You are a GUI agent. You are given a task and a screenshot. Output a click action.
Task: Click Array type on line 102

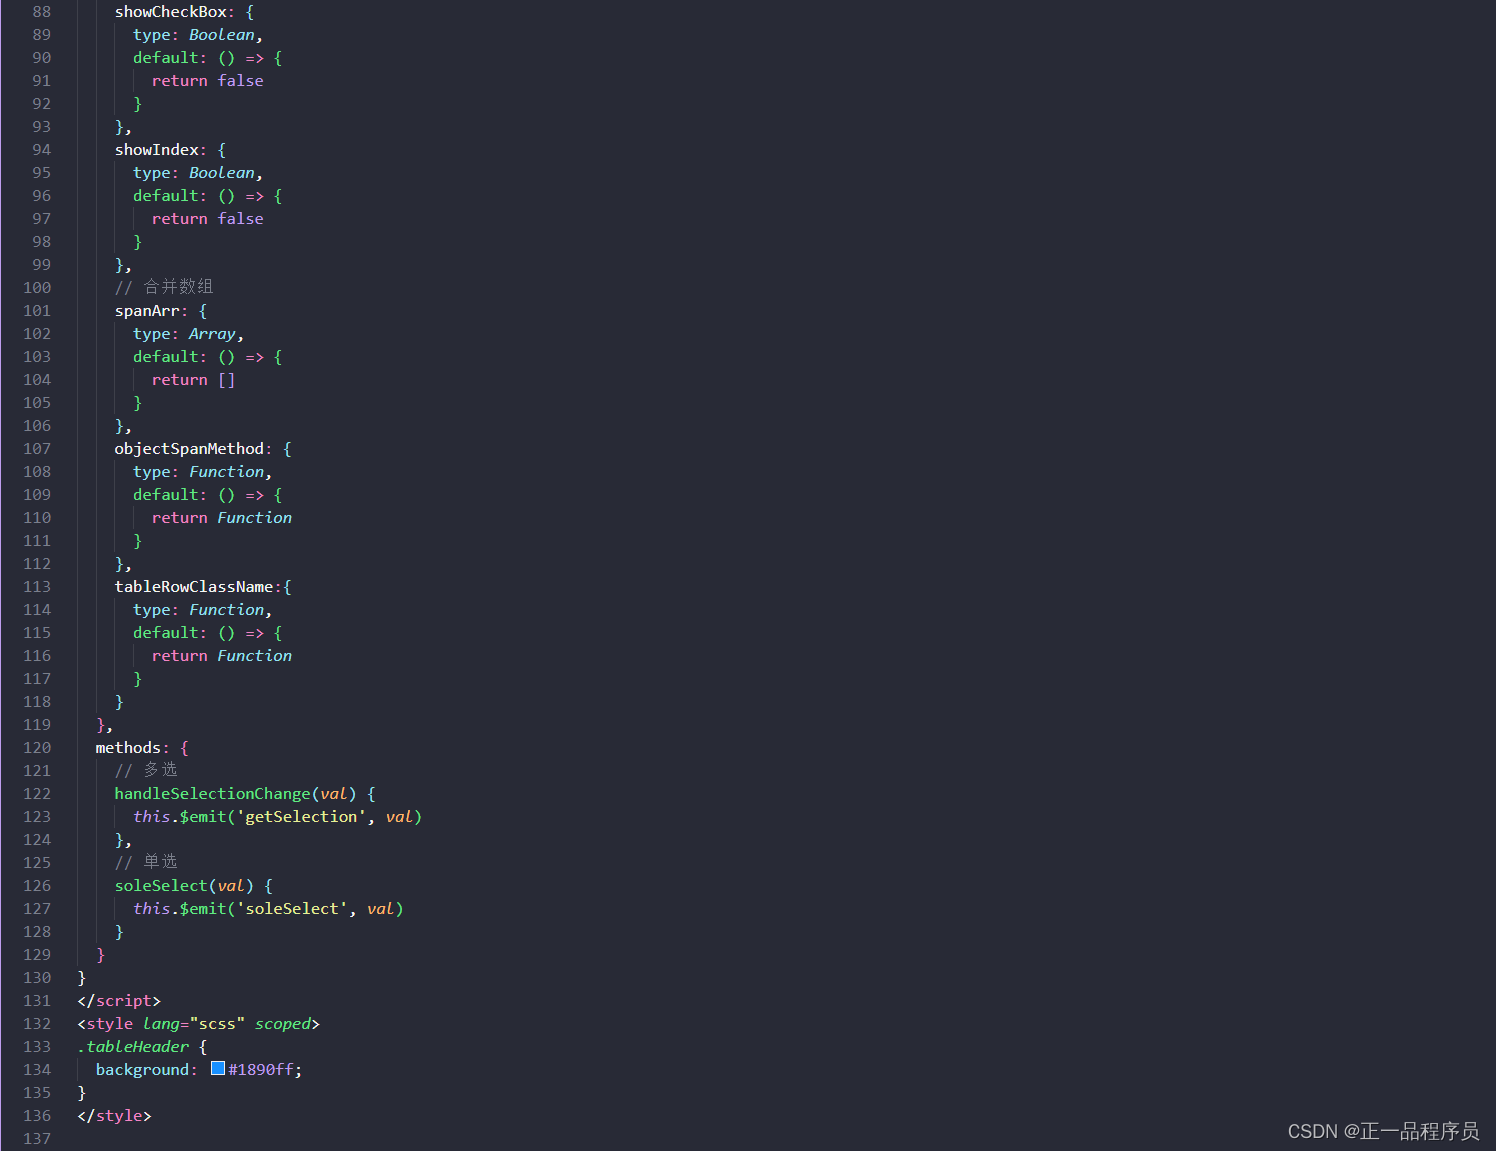click(x=212, y=334)
